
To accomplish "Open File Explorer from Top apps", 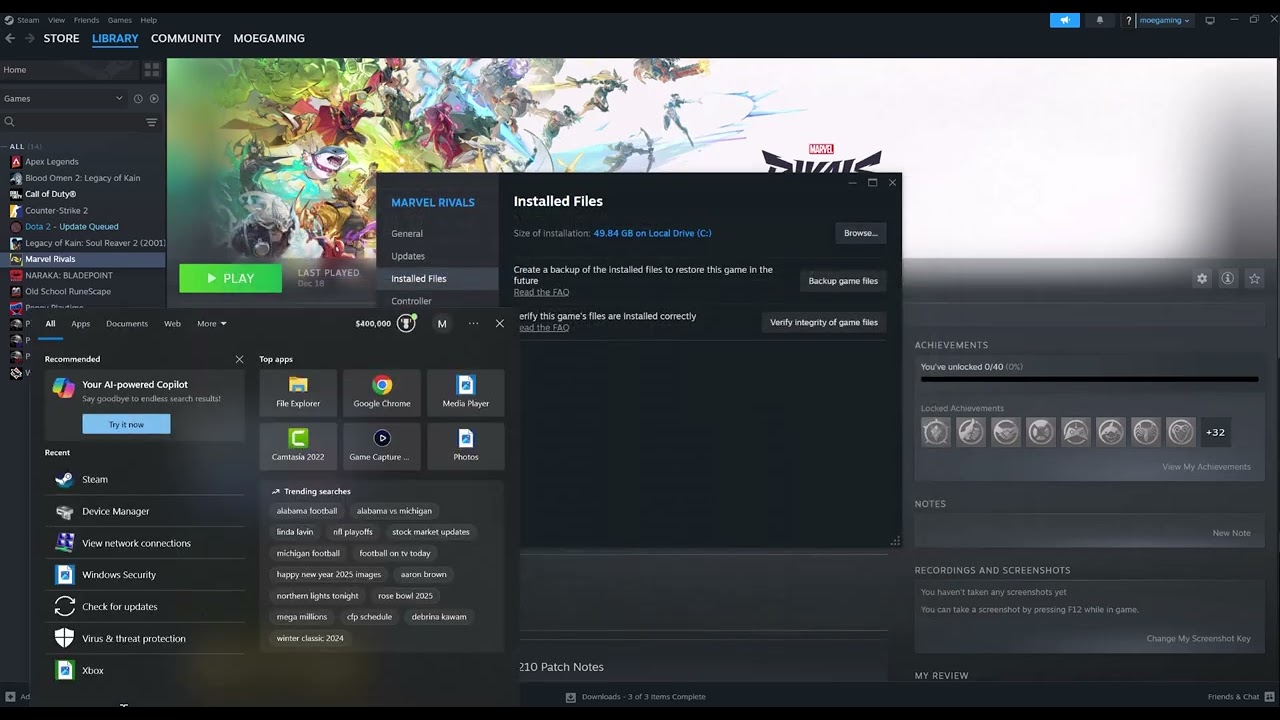I will pos(298,392).
